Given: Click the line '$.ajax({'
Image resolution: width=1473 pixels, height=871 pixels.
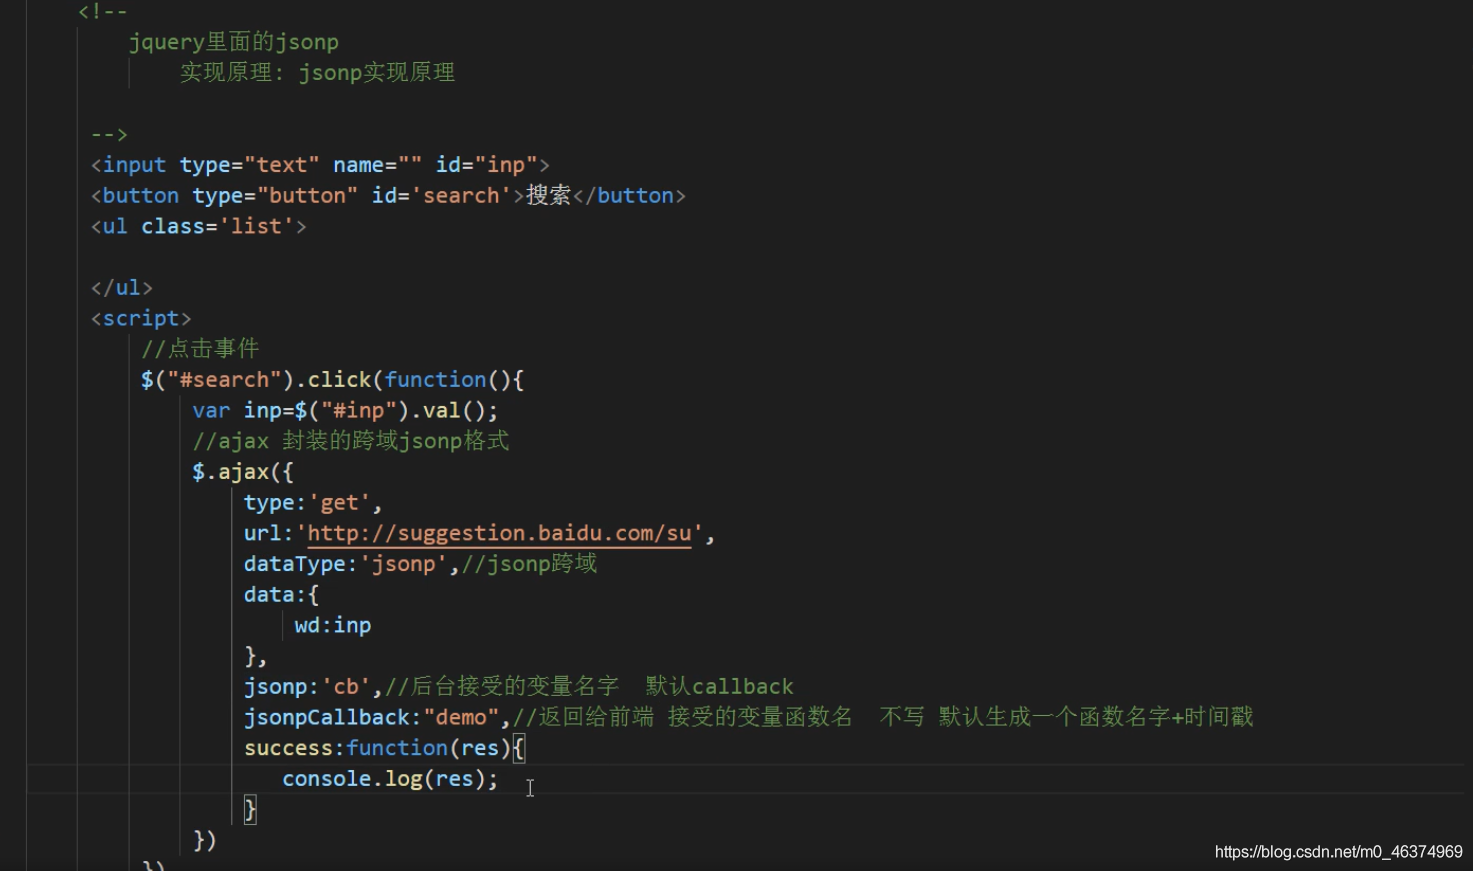Looking at the screenshot, I should [243, 472].
